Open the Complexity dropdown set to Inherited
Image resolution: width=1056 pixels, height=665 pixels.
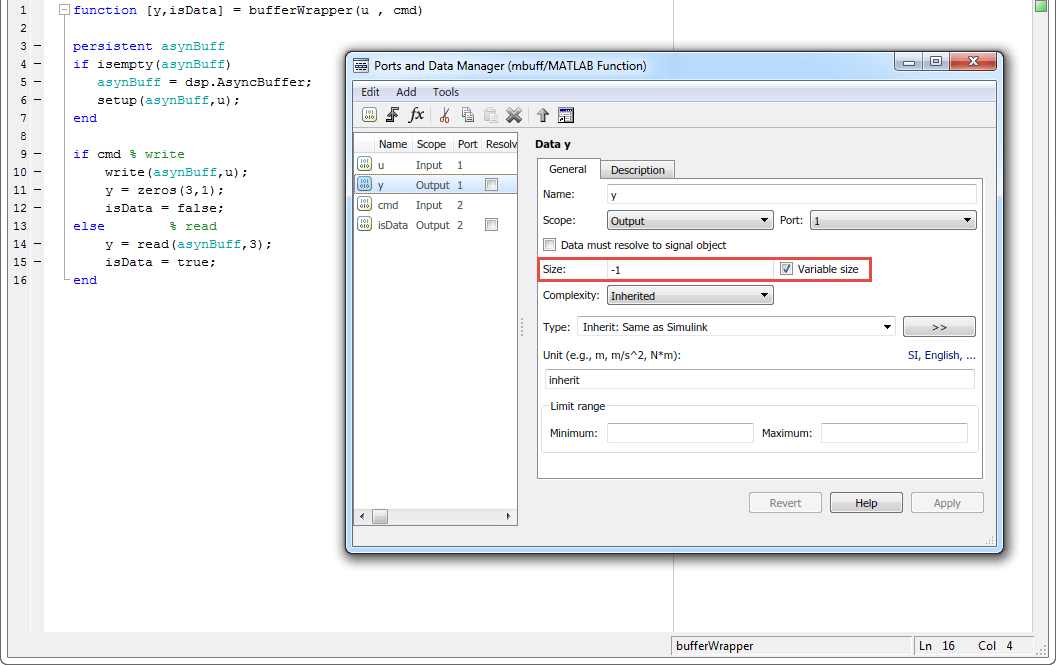tap(690, 295)
